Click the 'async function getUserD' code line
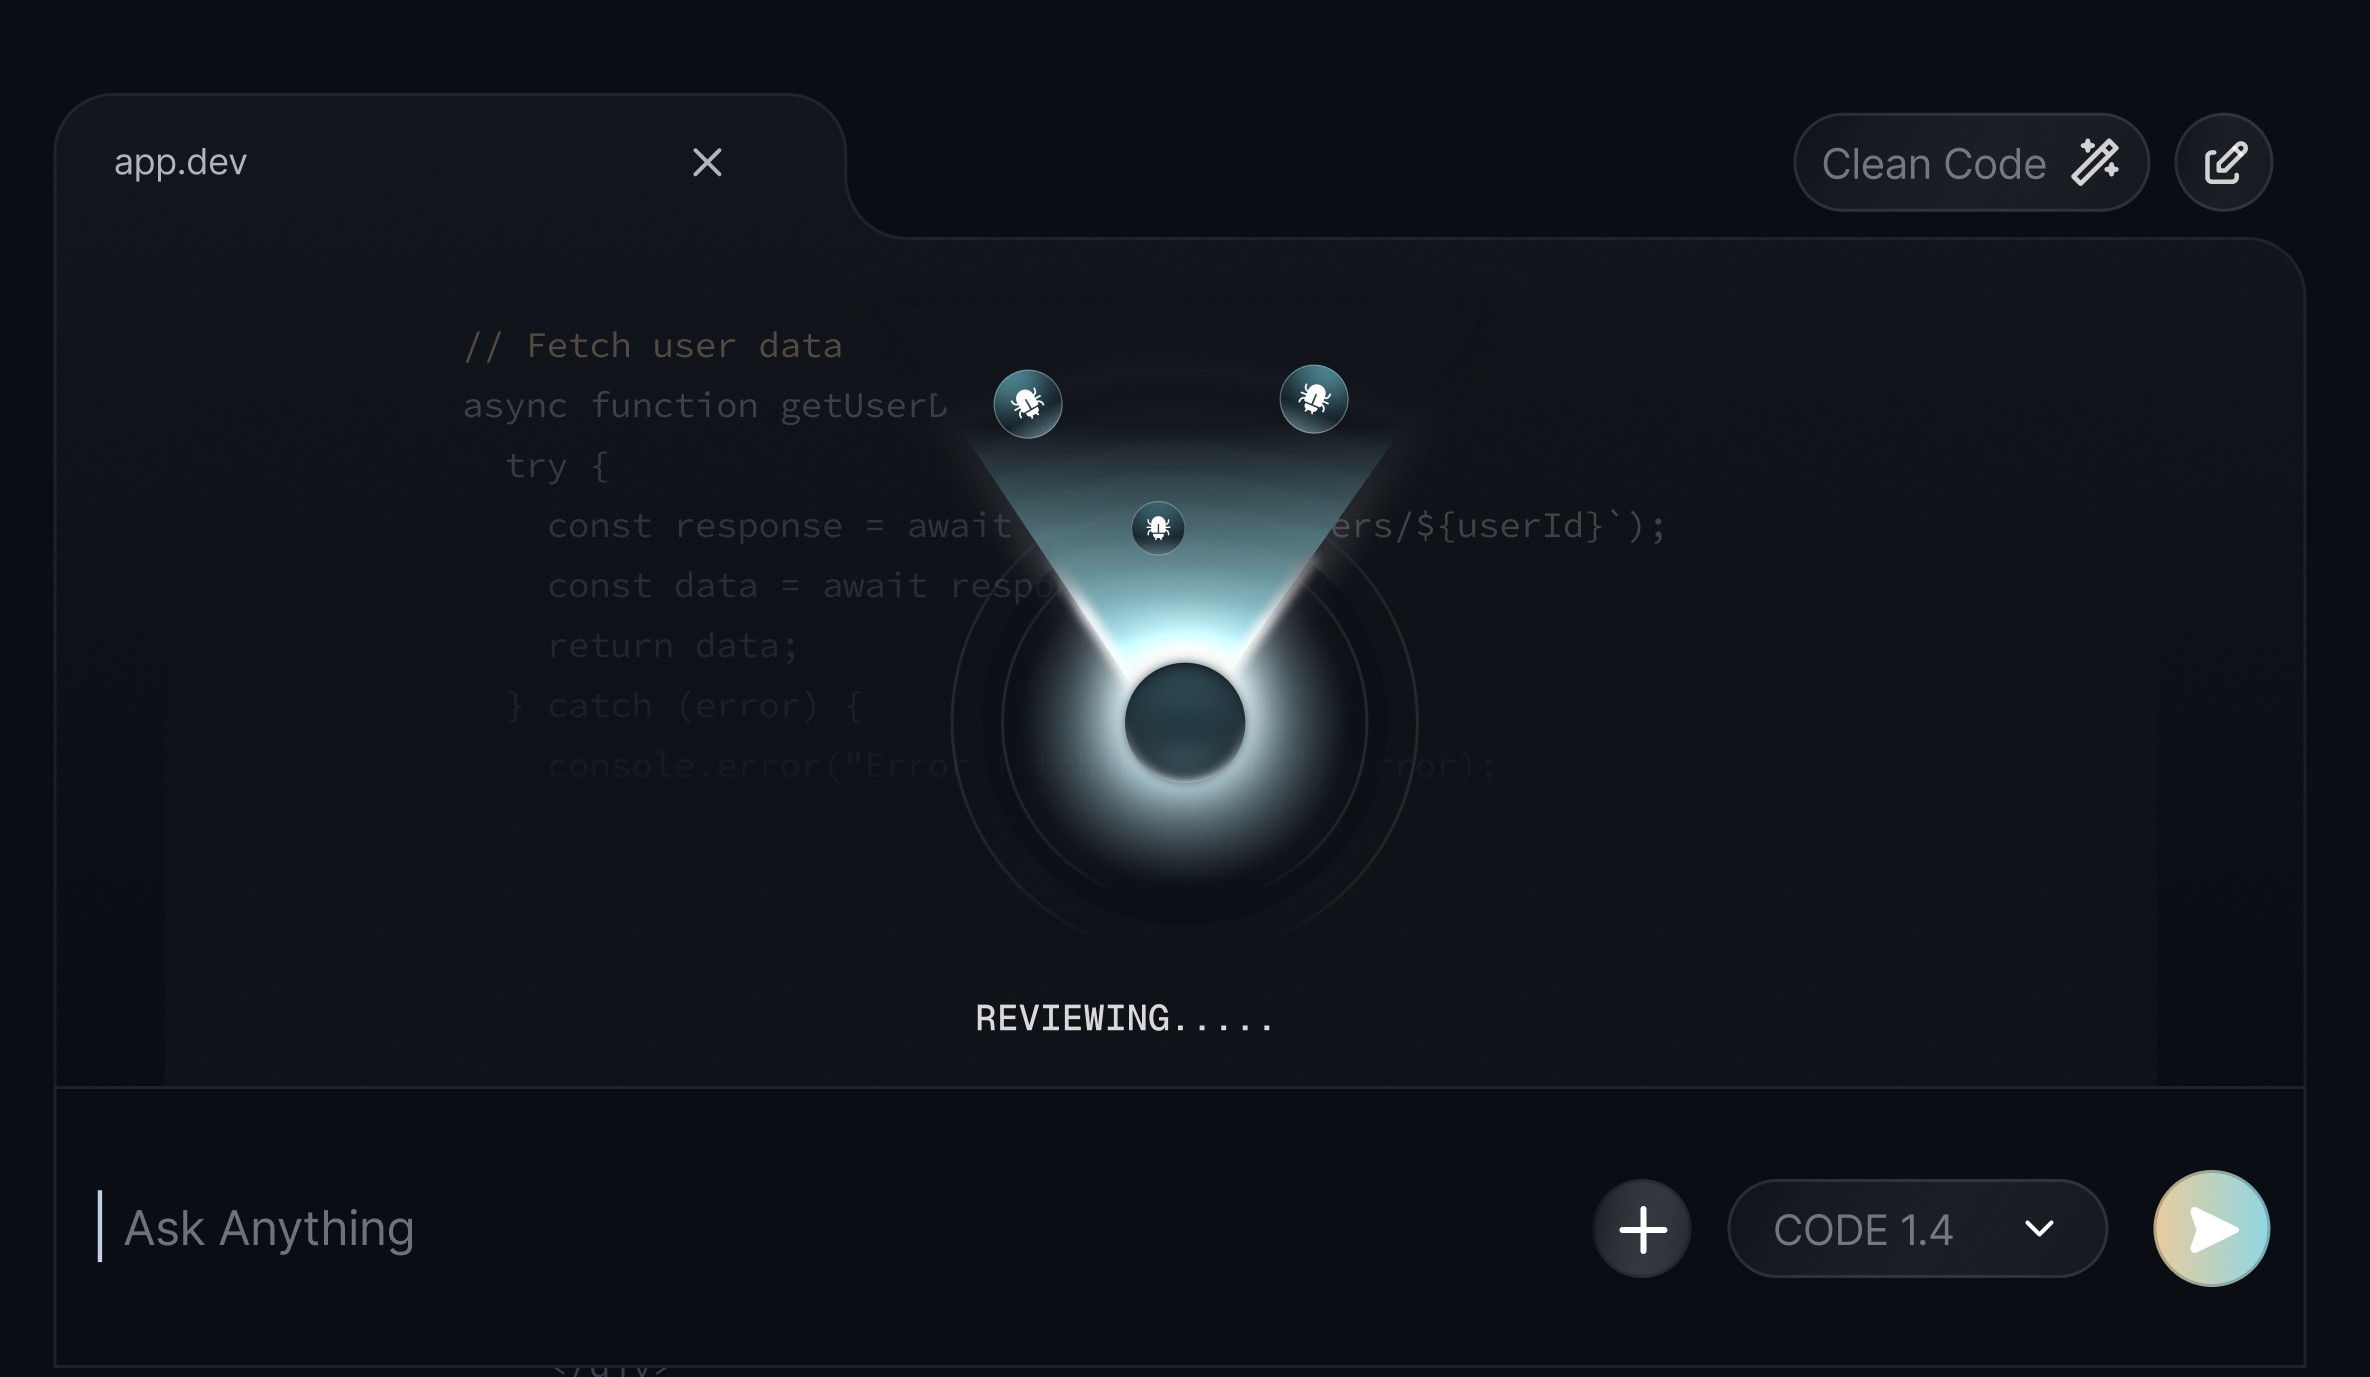This screenshot has width=2370, height=1377. (705, 406)
